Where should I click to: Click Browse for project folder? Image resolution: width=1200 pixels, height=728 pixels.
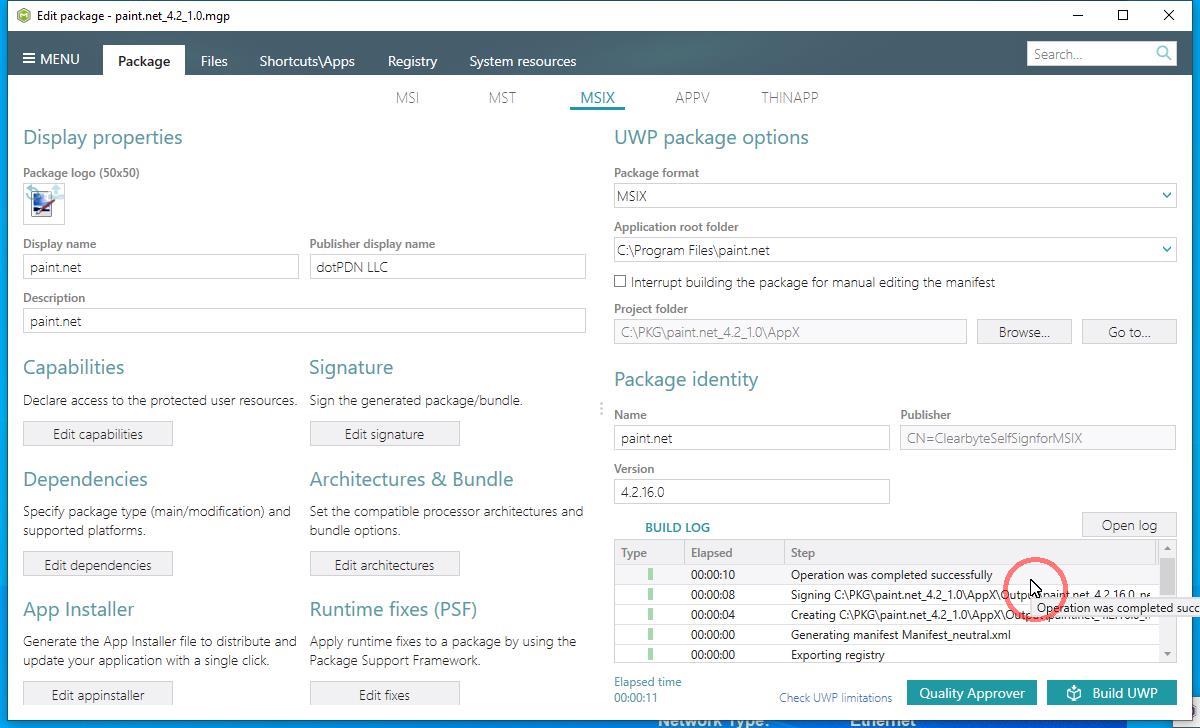click(1023, 332)
